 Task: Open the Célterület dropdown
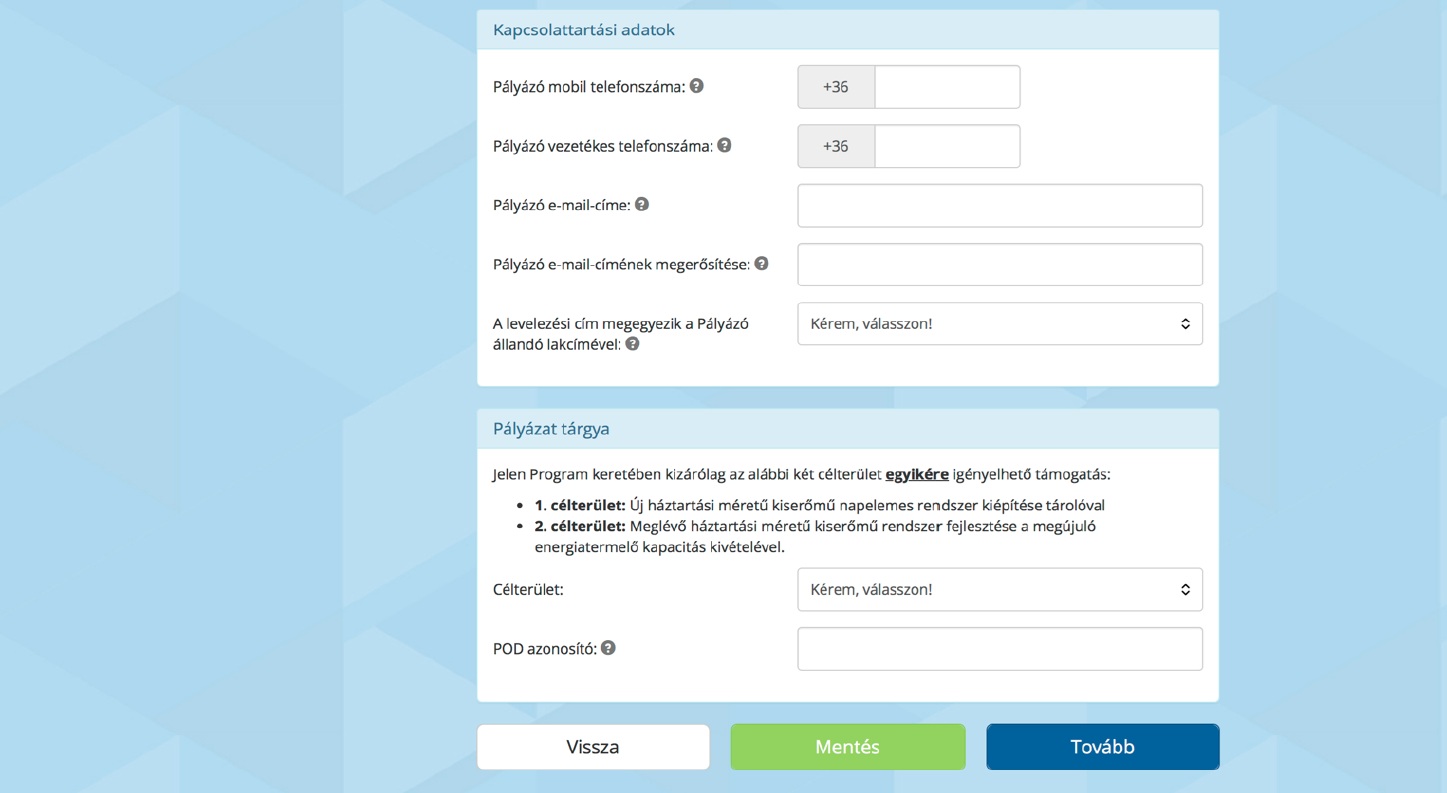pos(999,590)
